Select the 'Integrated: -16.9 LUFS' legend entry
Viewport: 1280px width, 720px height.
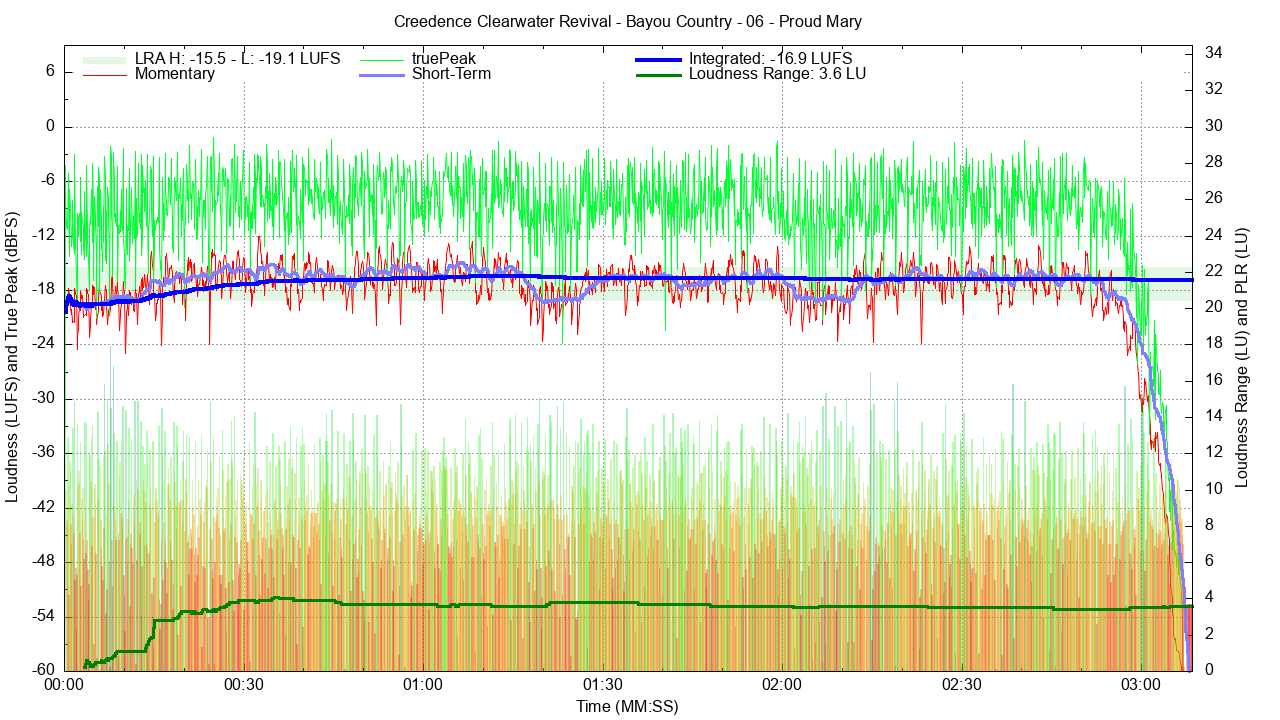(x=770, y=58)
